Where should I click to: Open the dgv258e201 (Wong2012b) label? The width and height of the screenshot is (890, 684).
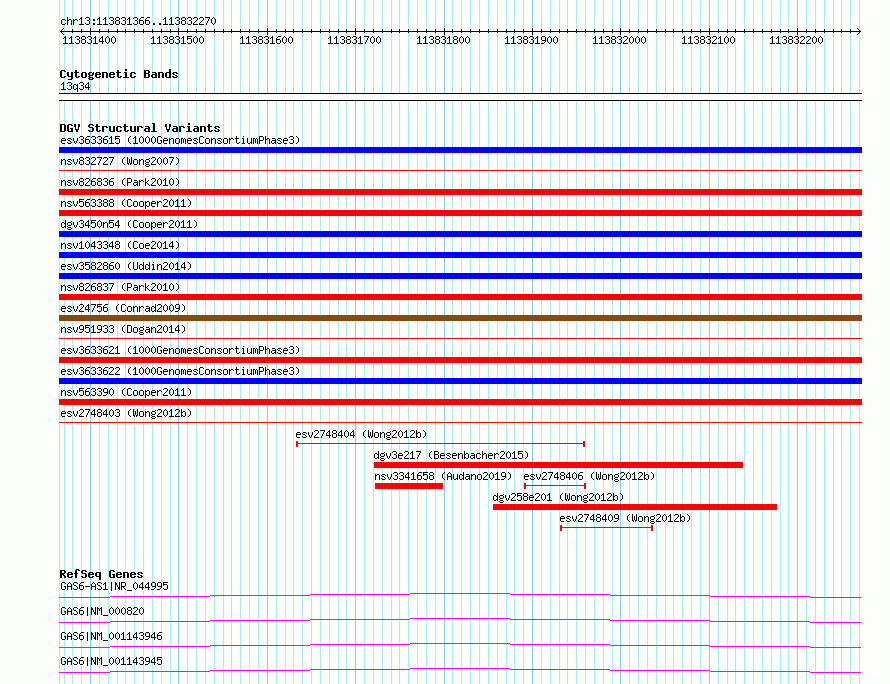point(559,497)
